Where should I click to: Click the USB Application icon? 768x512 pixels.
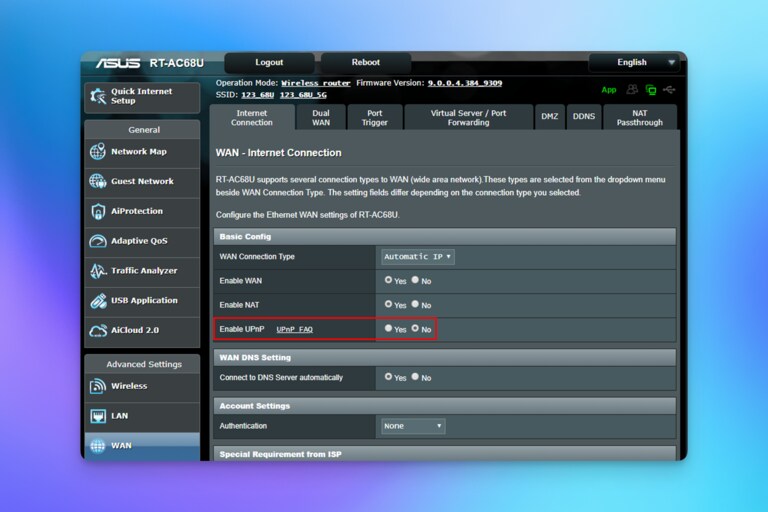98,301
